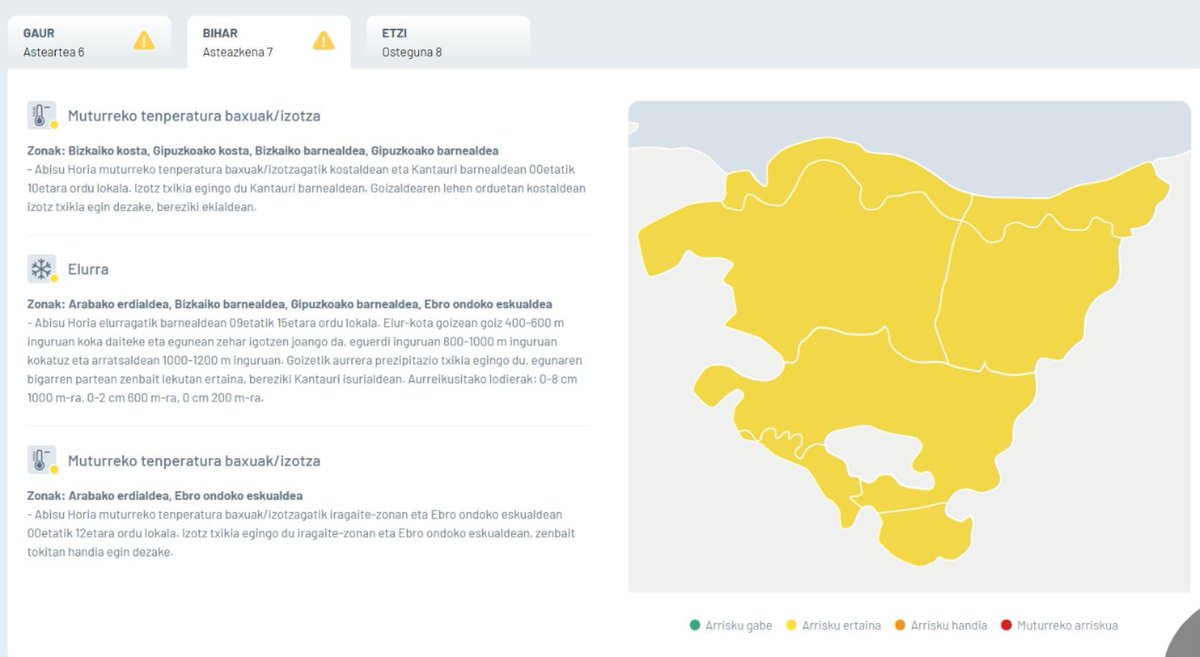
Task: Click 'Zonak: Arabako erdialdea, Ebro ondoko eskualdea'
Action: 165,496
